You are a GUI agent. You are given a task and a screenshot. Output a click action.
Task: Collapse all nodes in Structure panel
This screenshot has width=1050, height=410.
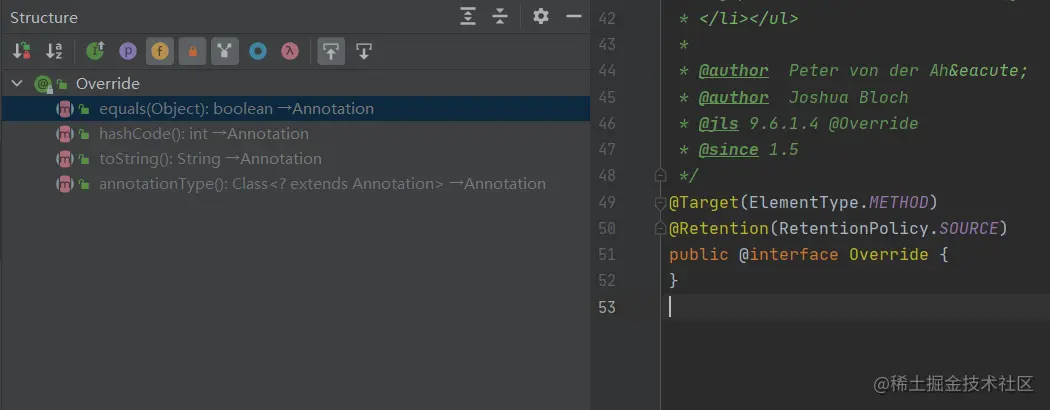tap(500, 17)
